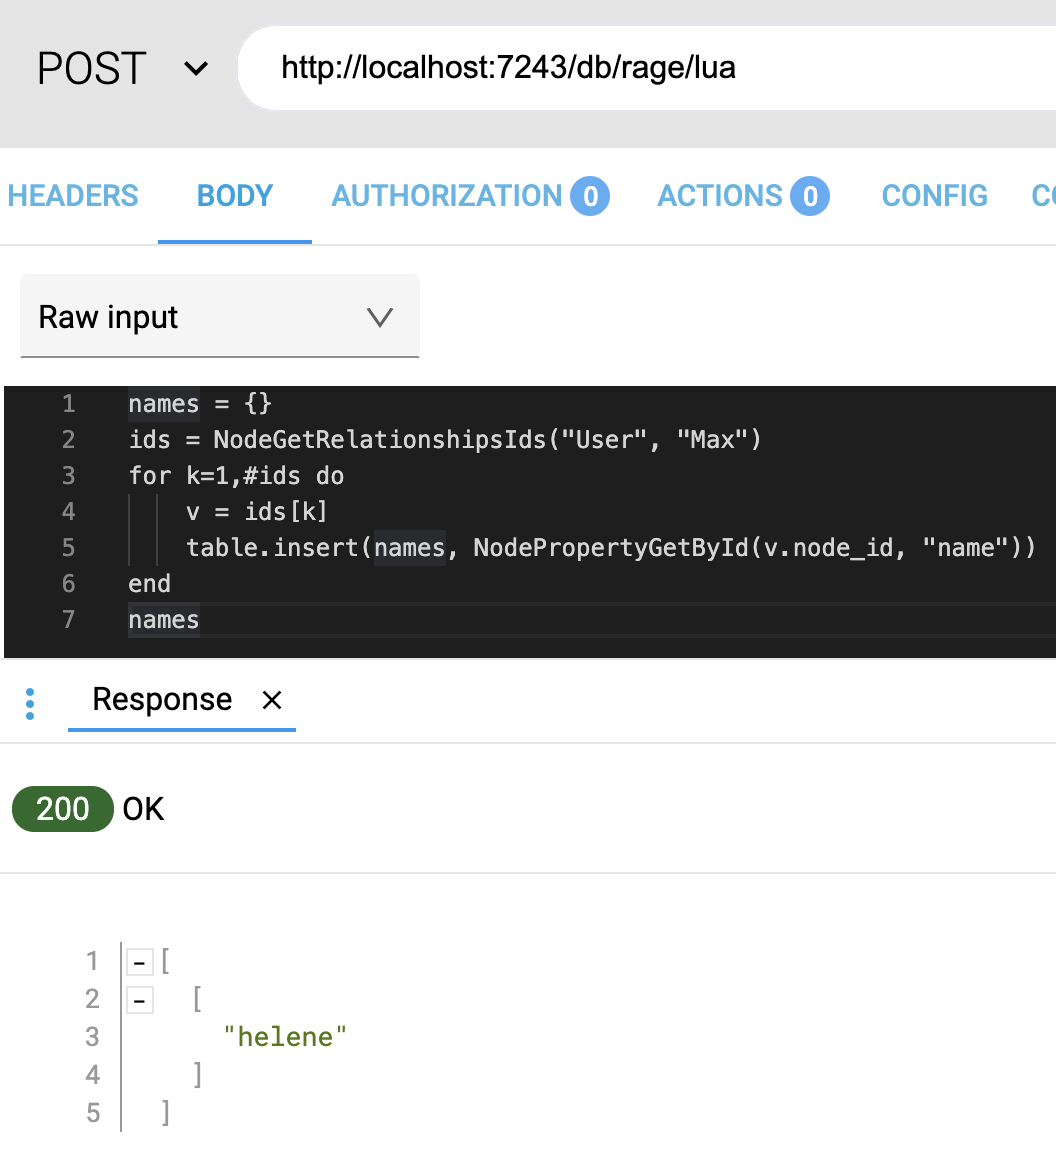Place cursor on editor line 7 "names"

point(164,620)
